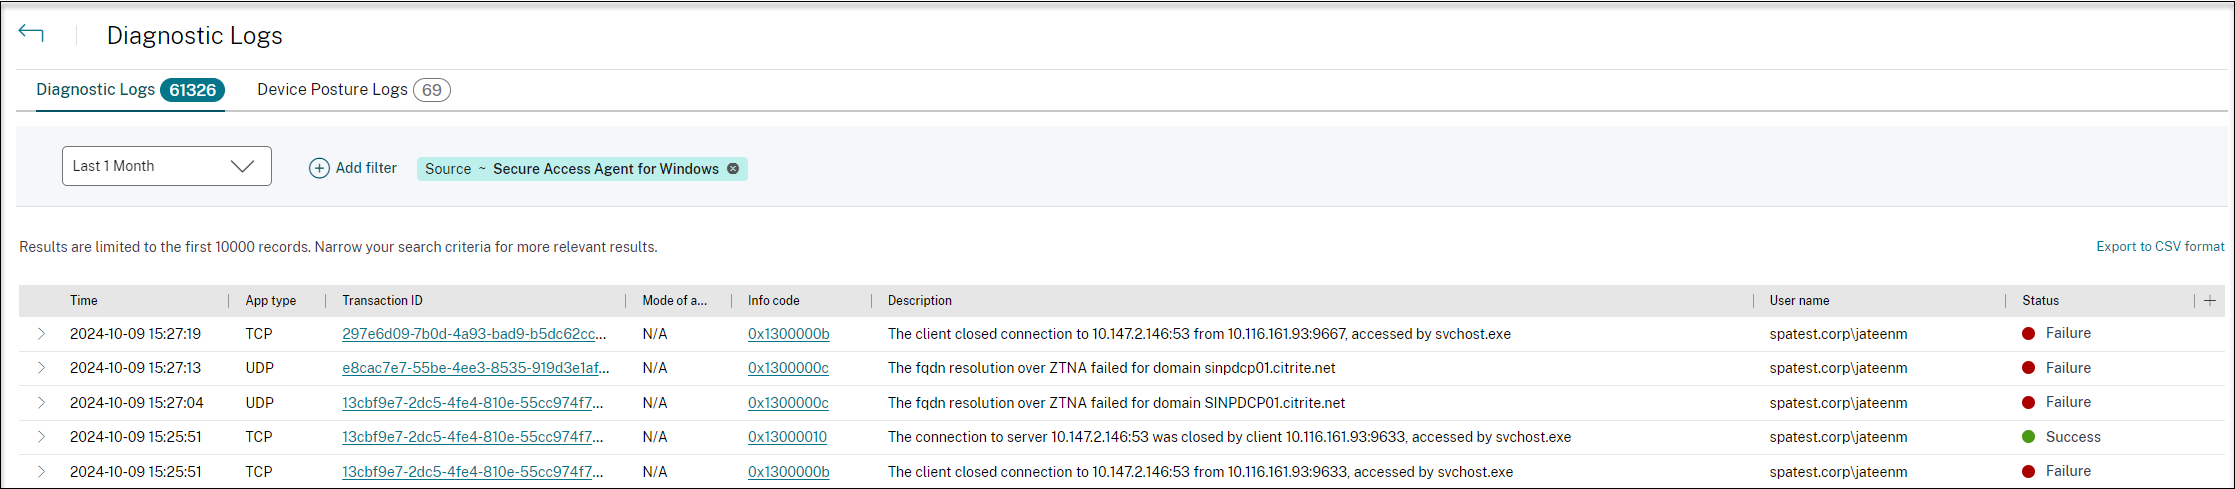Screen dimensions: 2235x489
Task: Click the Description column header
Action: click(x=920, y=300)
